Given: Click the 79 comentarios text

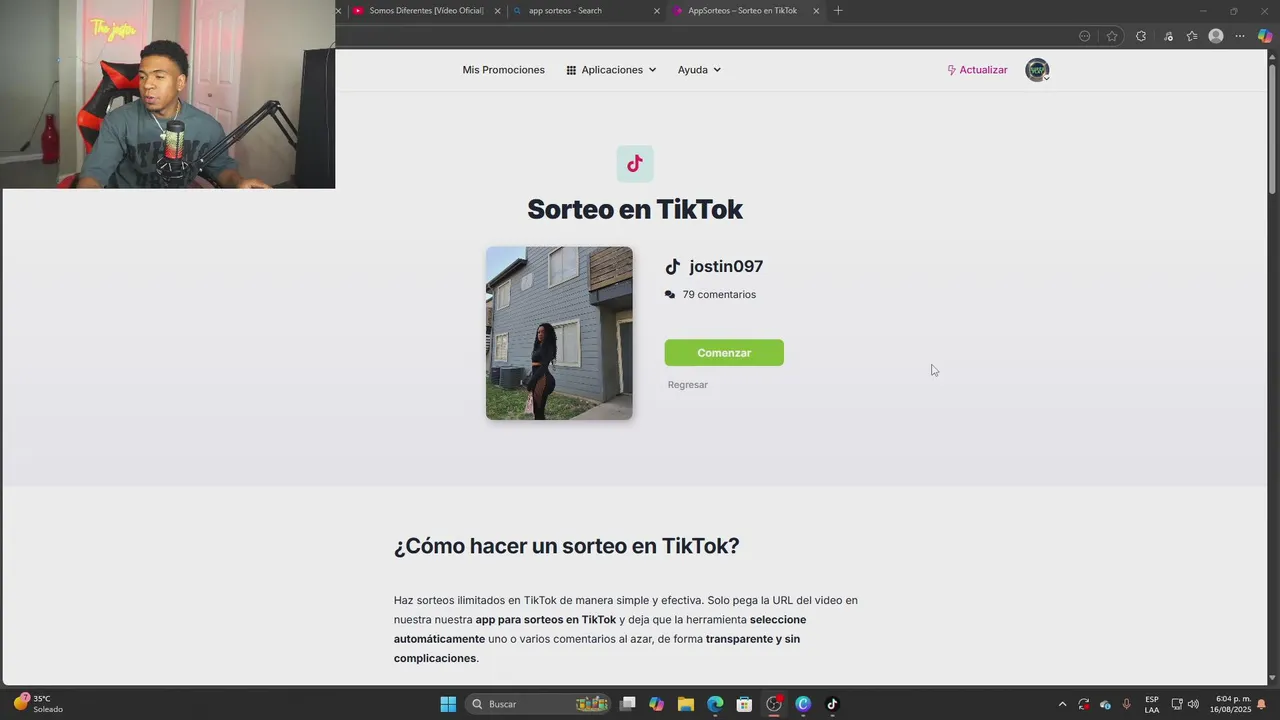Looking at the screenshot, I should 719,295.
